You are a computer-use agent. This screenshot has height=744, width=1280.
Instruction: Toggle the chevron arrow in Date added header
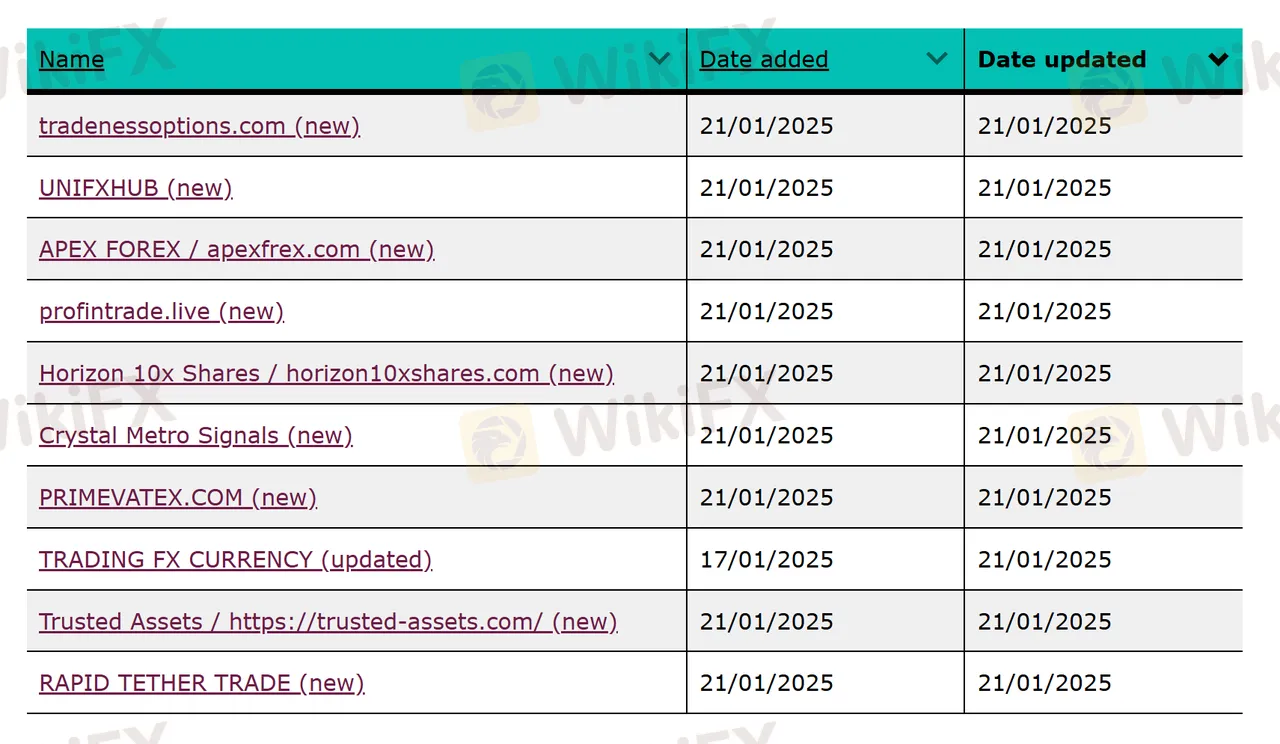[937, 59]
